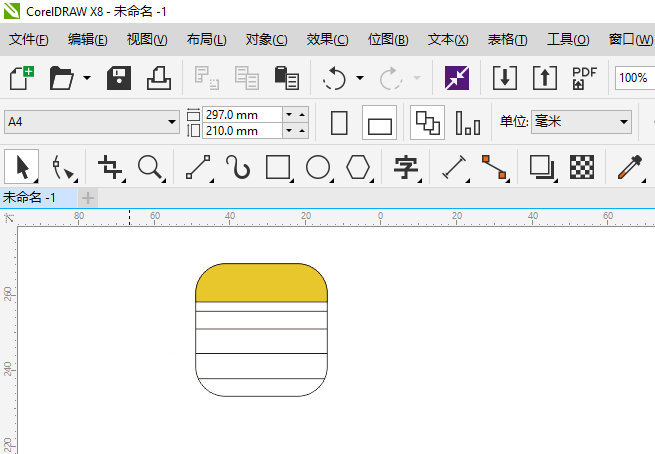Select the Shape edit tool
The height and width of the screenshot is (454, 655).
coord(63,167)
